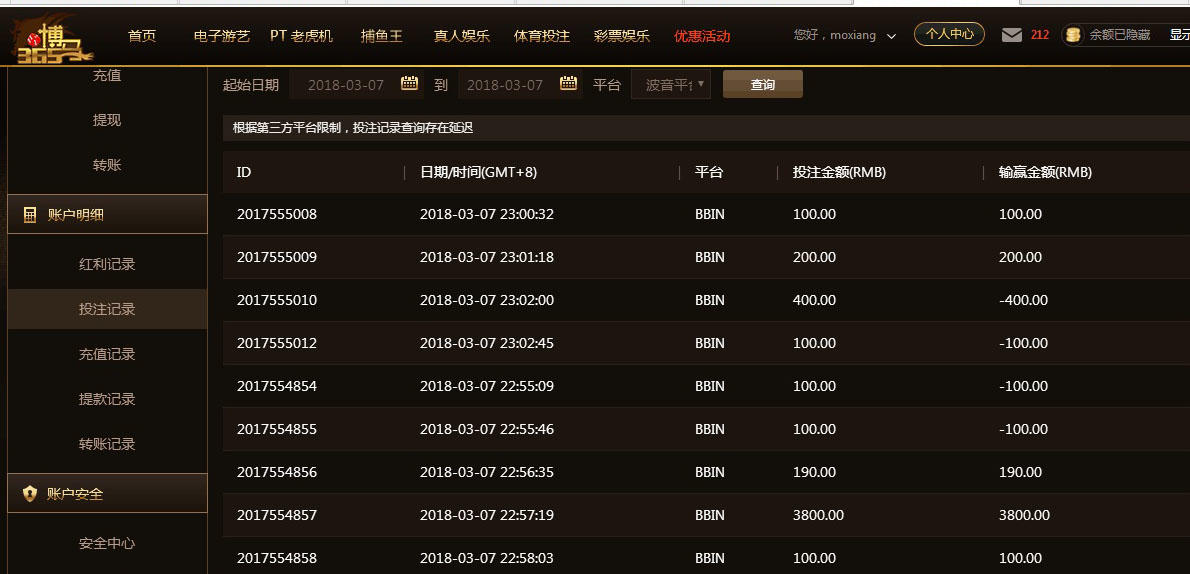Viewport: 1190px width, 574px height.
Task: Open the mail envelope icon
Action: click(1012, 35)
